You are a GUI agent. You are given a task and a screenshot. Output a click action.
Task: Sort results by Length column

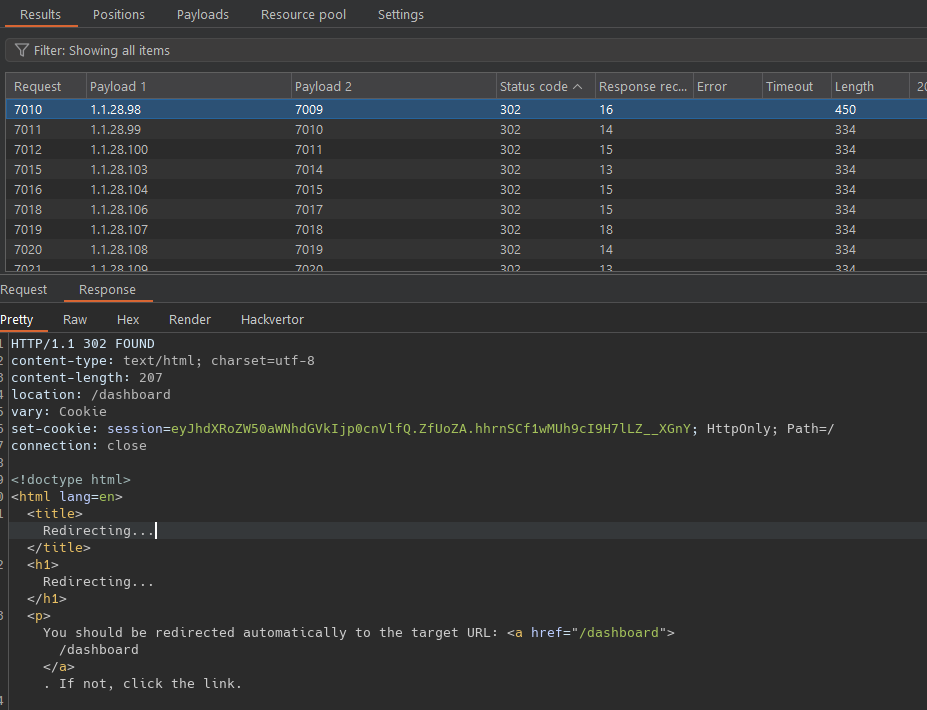click(x=854, y=87)
